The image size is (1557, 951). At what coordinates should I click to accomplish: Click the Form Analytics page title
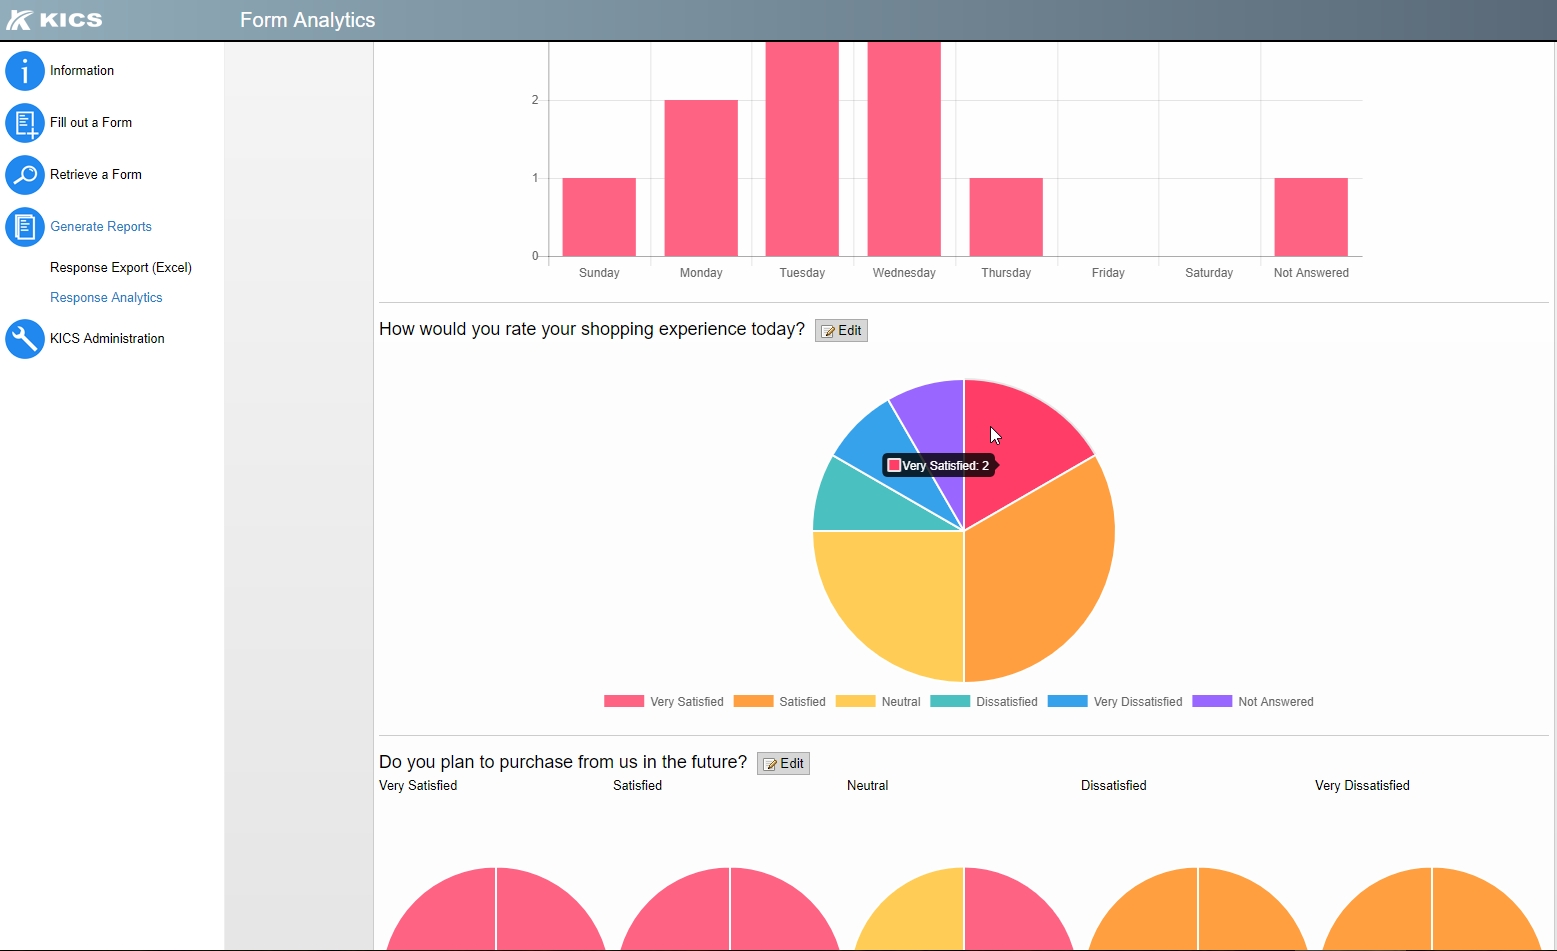pos(308,20)
